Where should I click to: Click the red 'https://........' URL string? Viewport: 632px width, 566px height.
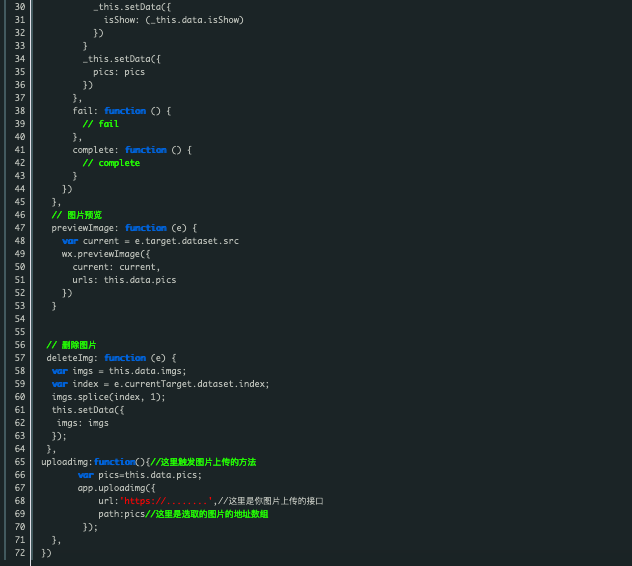point(166,501)
